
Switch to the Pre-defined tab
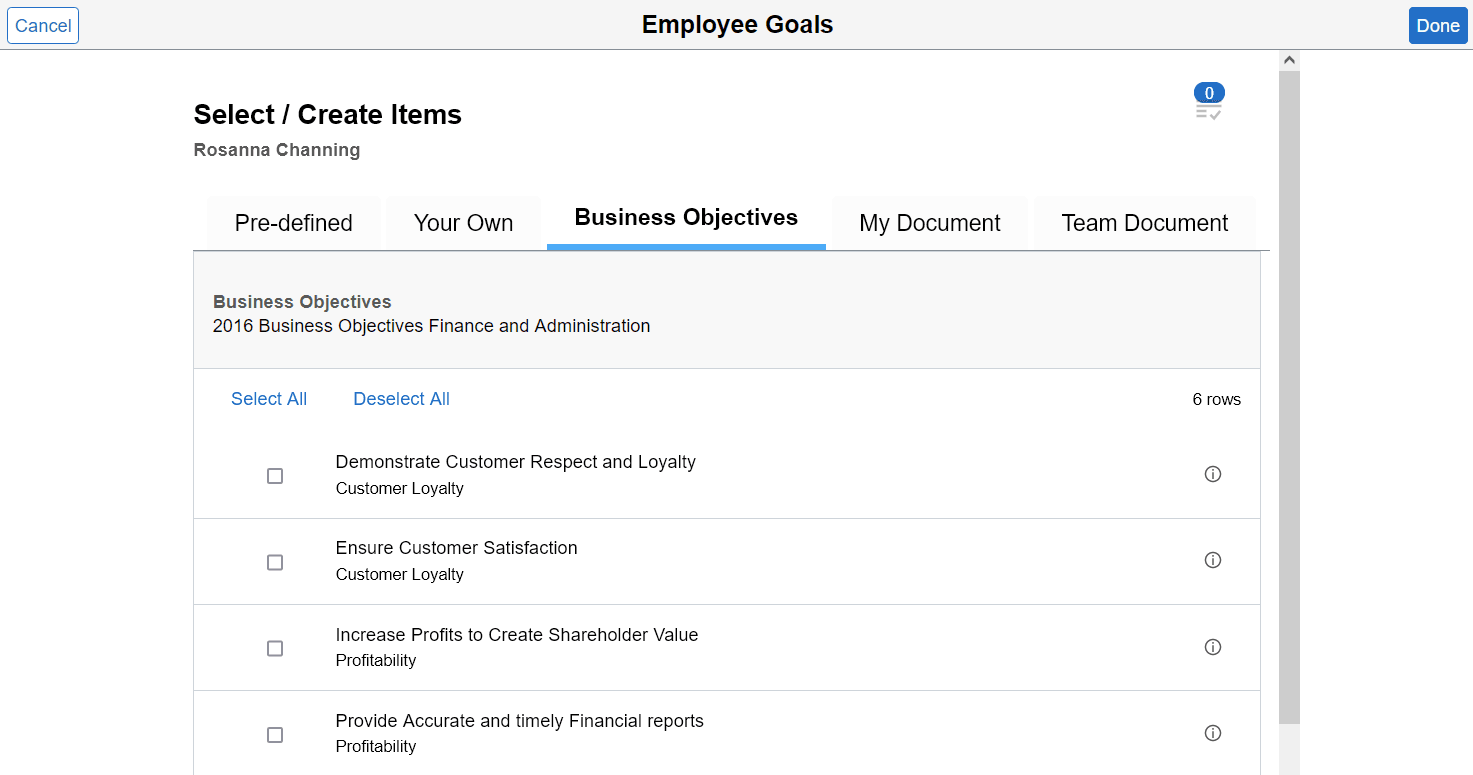coord(293,222)
